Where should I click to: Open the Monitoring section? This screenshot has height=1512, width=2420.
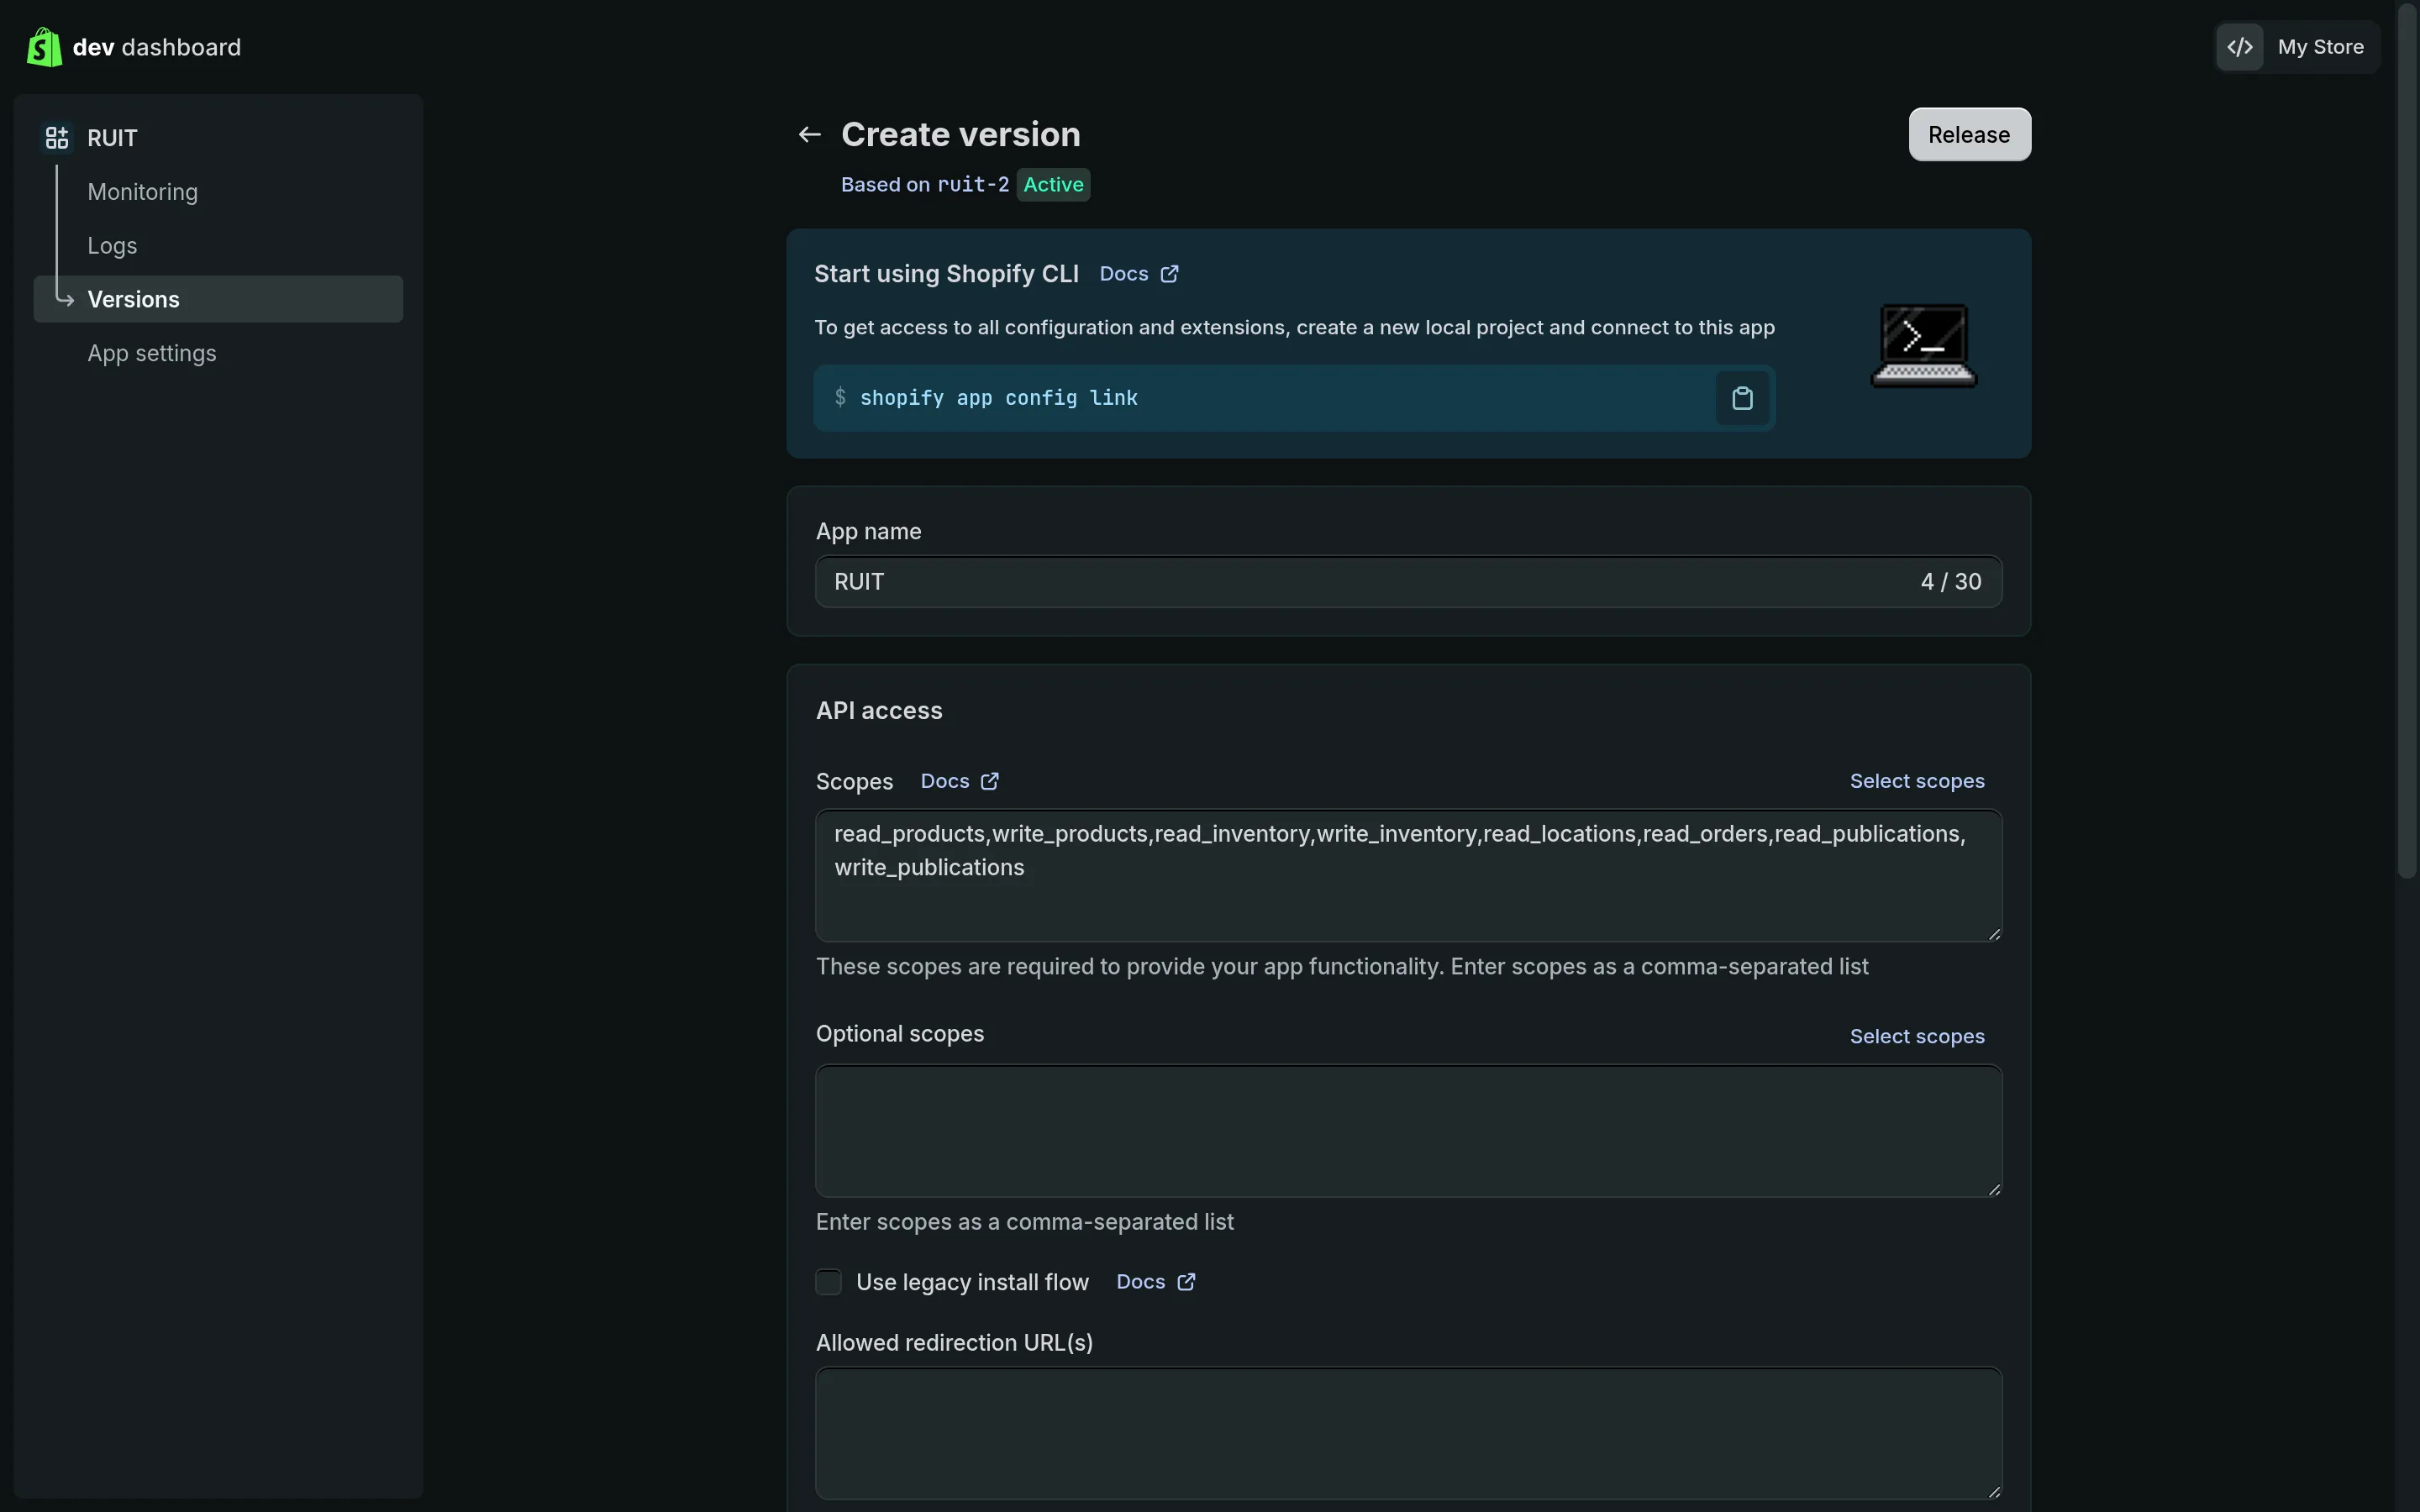(142, 192)
